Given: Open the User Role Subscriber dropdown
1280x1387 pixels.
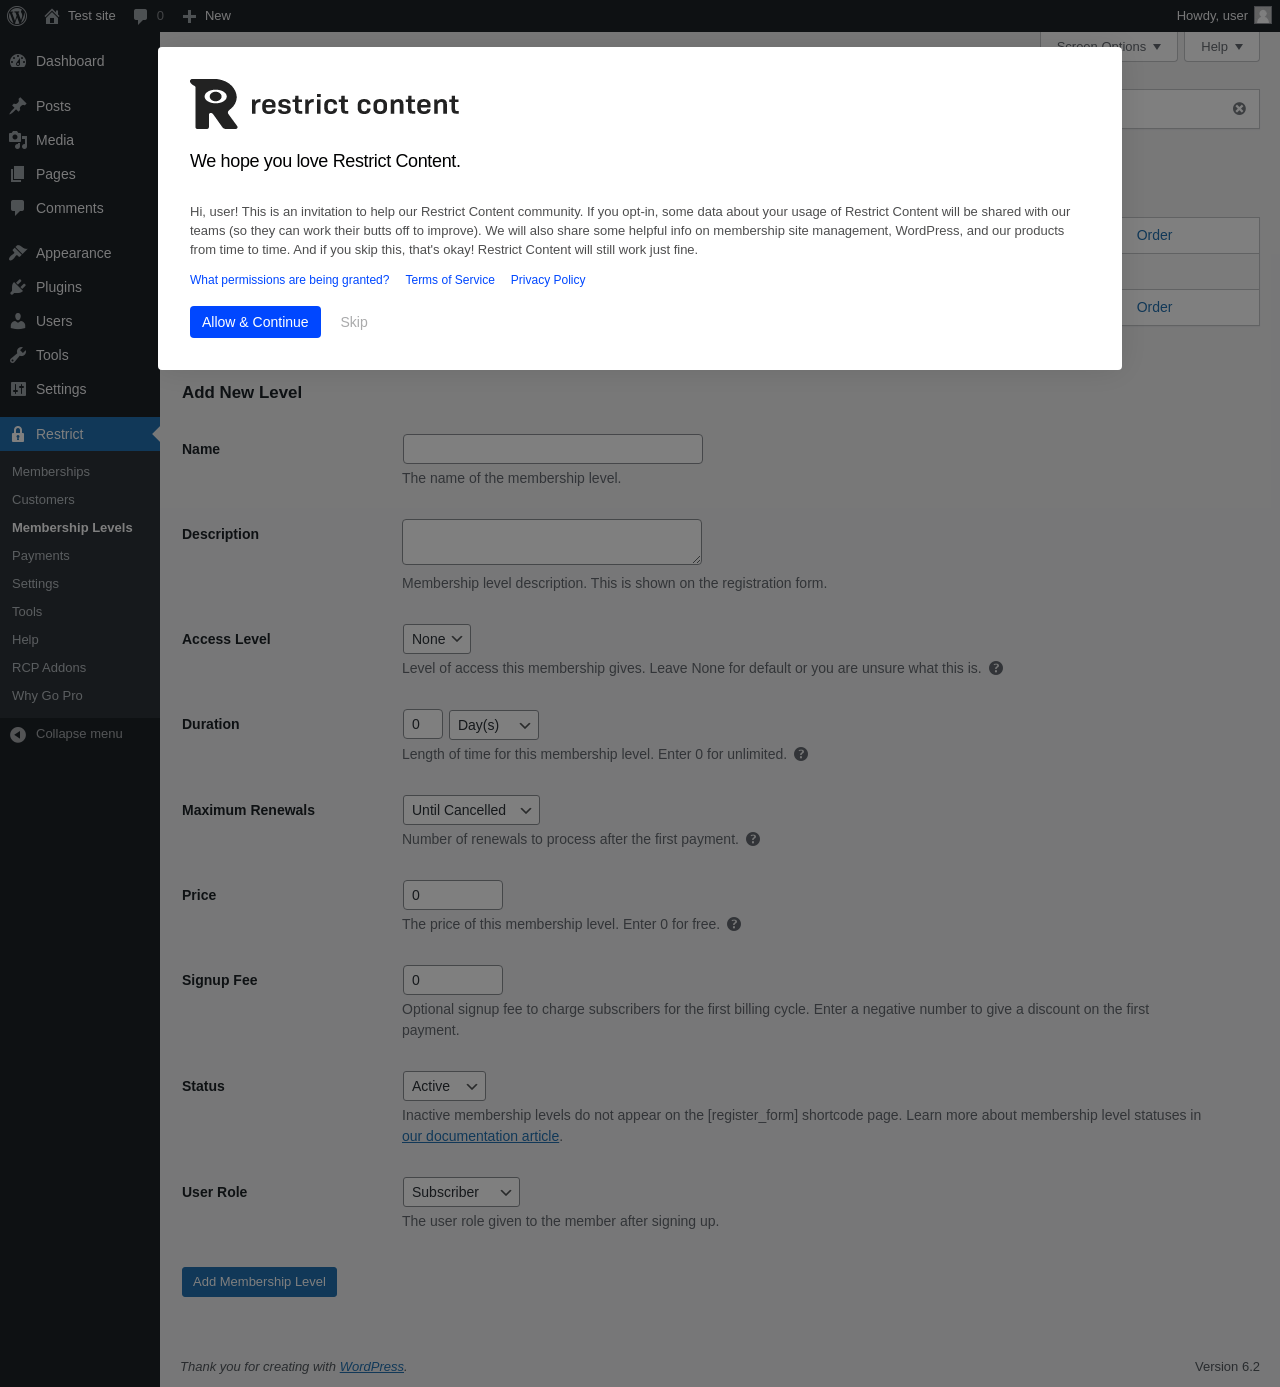Looking at the screenshot, I should click(x=461, y=1192).
